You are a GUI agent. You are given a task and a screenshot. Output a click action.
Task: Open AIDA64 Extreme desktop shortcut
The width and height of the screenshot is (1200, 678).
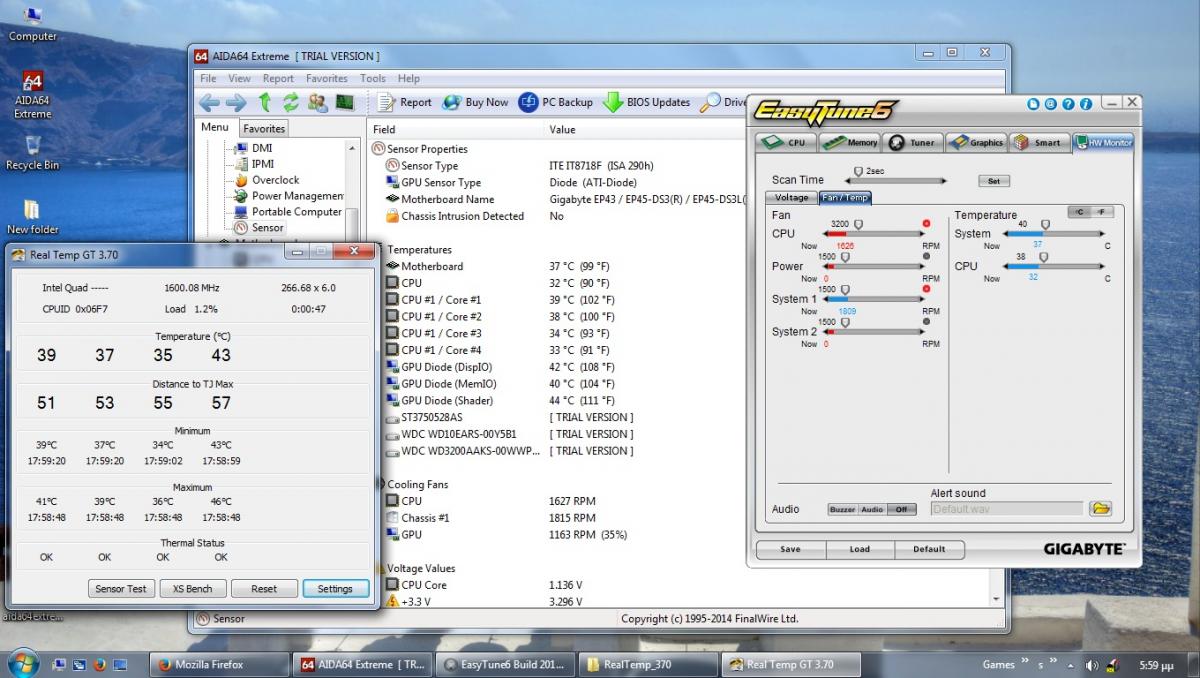coord(32,95)
